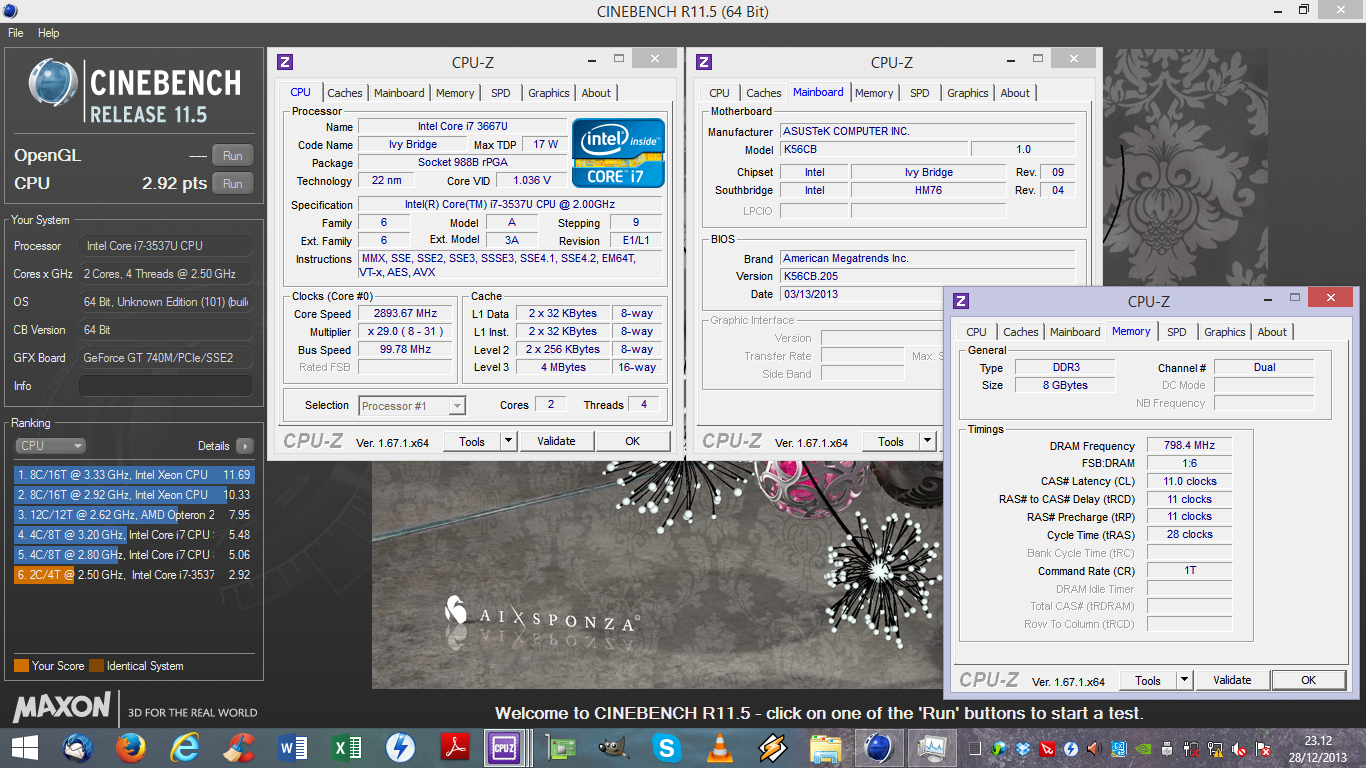Switch to Mainboard tab in Memory CPU-Z window
1366x768 pixels.
(1075, 332)
